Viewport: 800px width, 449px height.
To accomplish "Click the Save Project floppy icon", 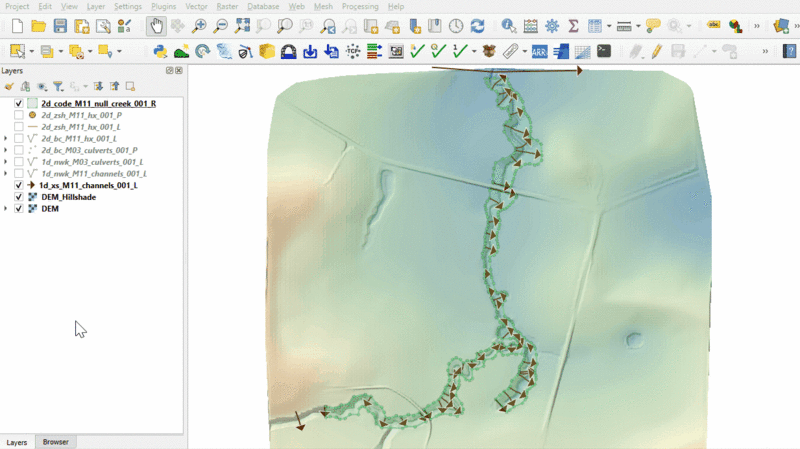I will click(x=61, y=26).
